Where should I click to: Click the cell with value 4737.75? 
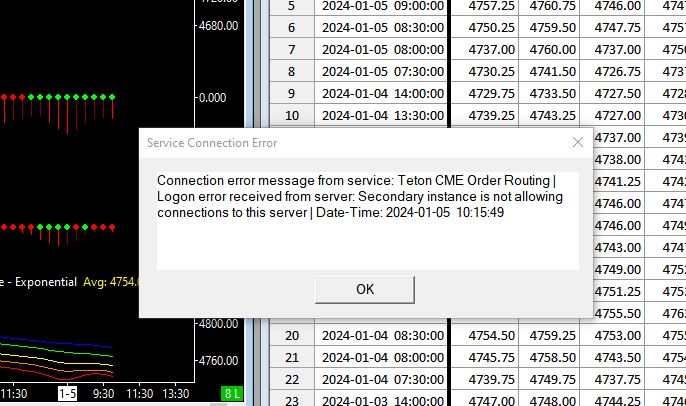pyautogui.click(x=612, y=379)
